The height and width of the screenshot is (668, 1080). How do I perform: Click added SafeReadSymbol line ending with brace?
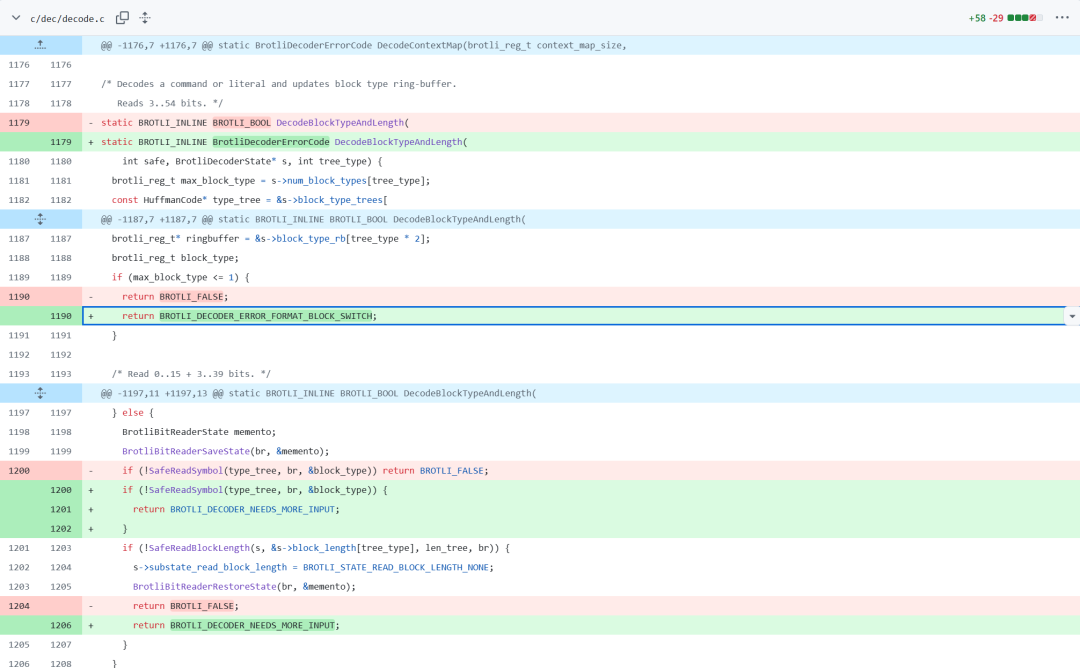tap(255, 490)
